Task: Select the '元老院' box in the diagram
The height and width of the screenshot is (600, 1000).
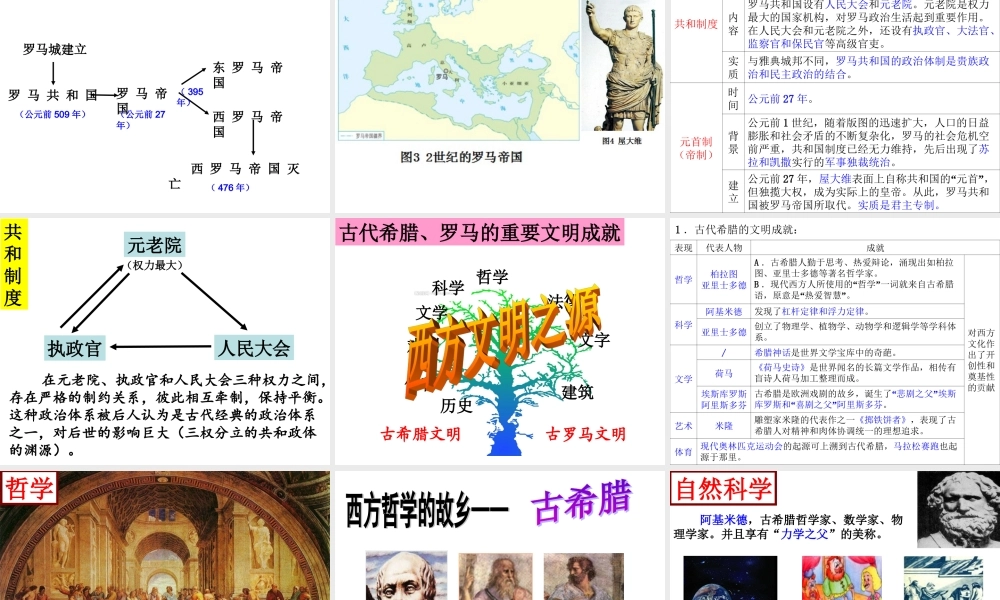Action: pyautogui.click(x=154, y=245)
